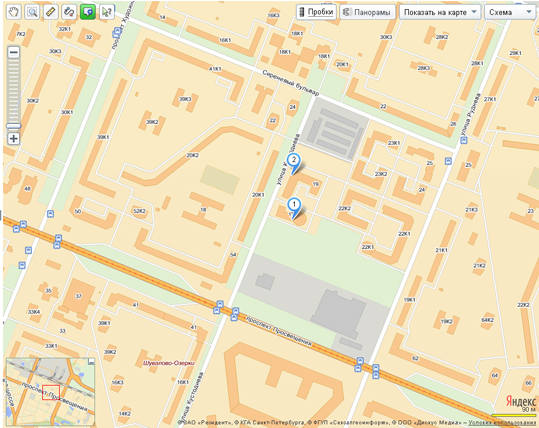Click the Сиреневый бульвар street label
This screenshot has width=539, height=428.
pos(290,83)
